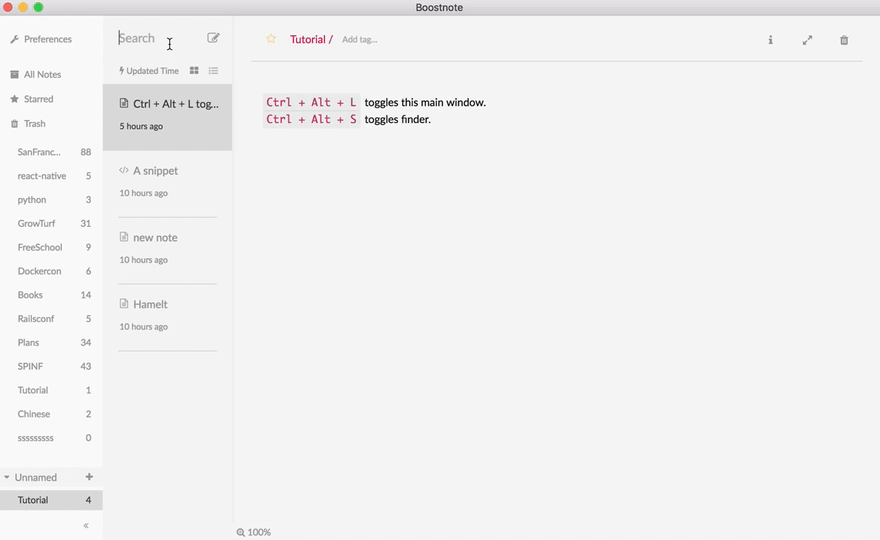
Task: Click the 100% zoom control
Action: click(254, 532)
